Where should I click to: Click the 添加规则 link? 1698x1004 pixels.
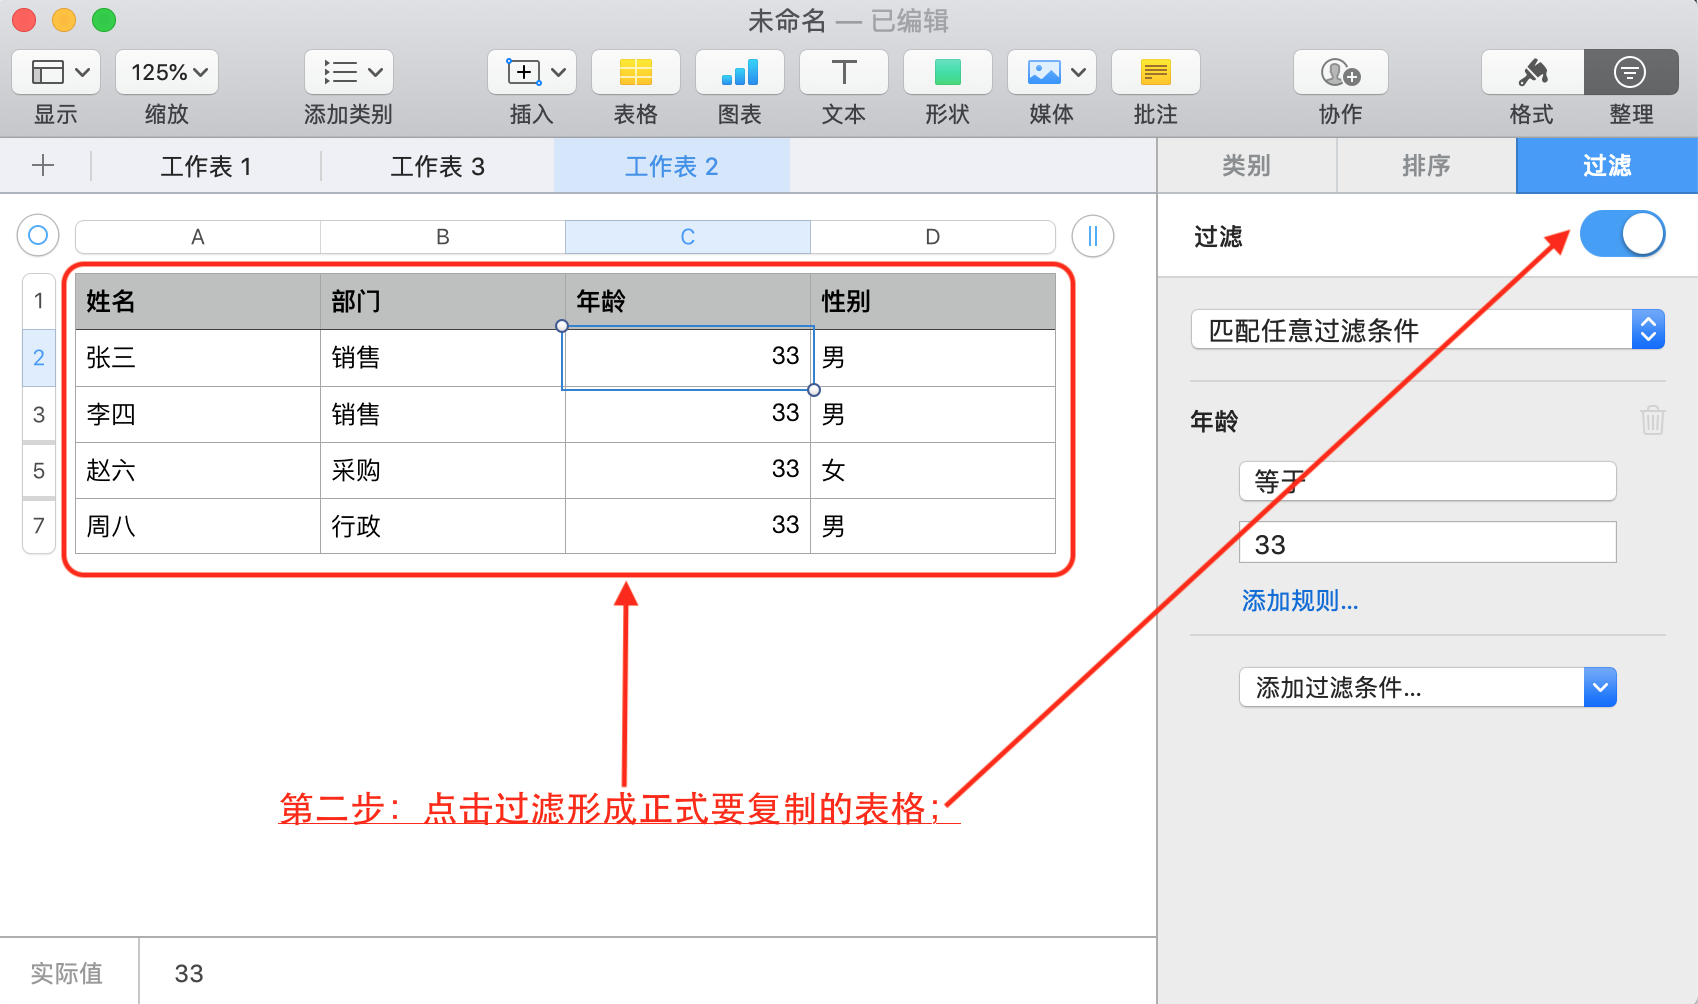coord(1299,601)
